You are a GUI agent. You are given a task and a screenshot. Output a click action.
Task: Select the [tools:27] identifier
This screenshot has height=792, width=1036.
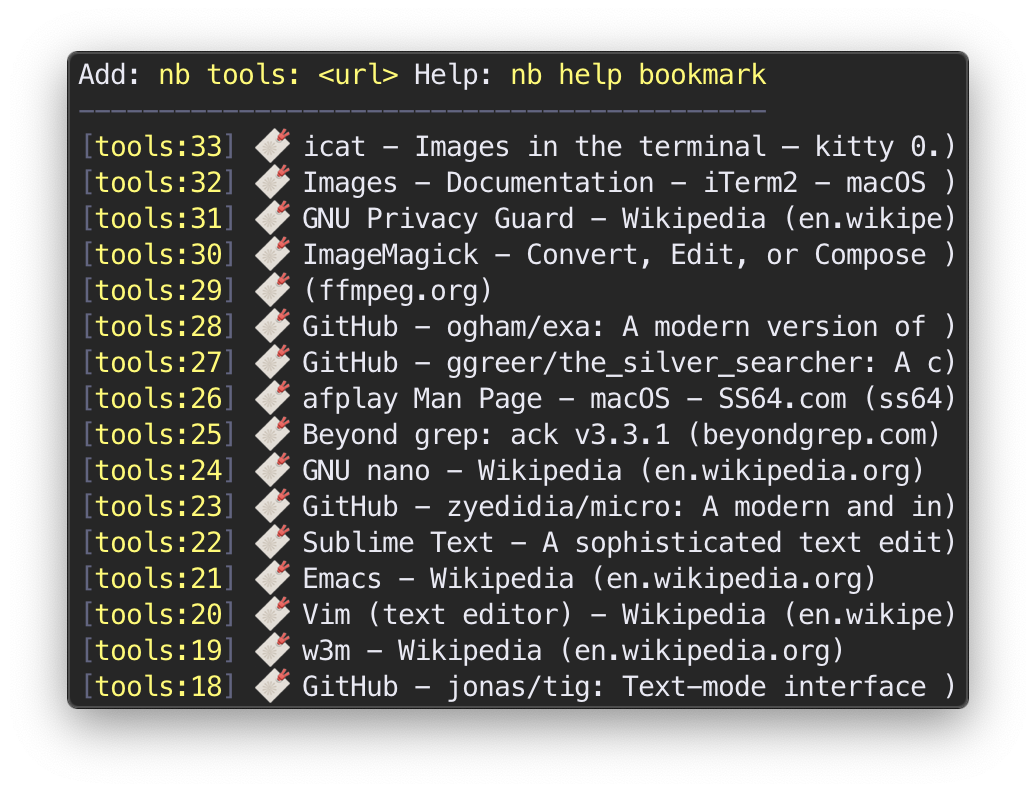click(159, 363)
